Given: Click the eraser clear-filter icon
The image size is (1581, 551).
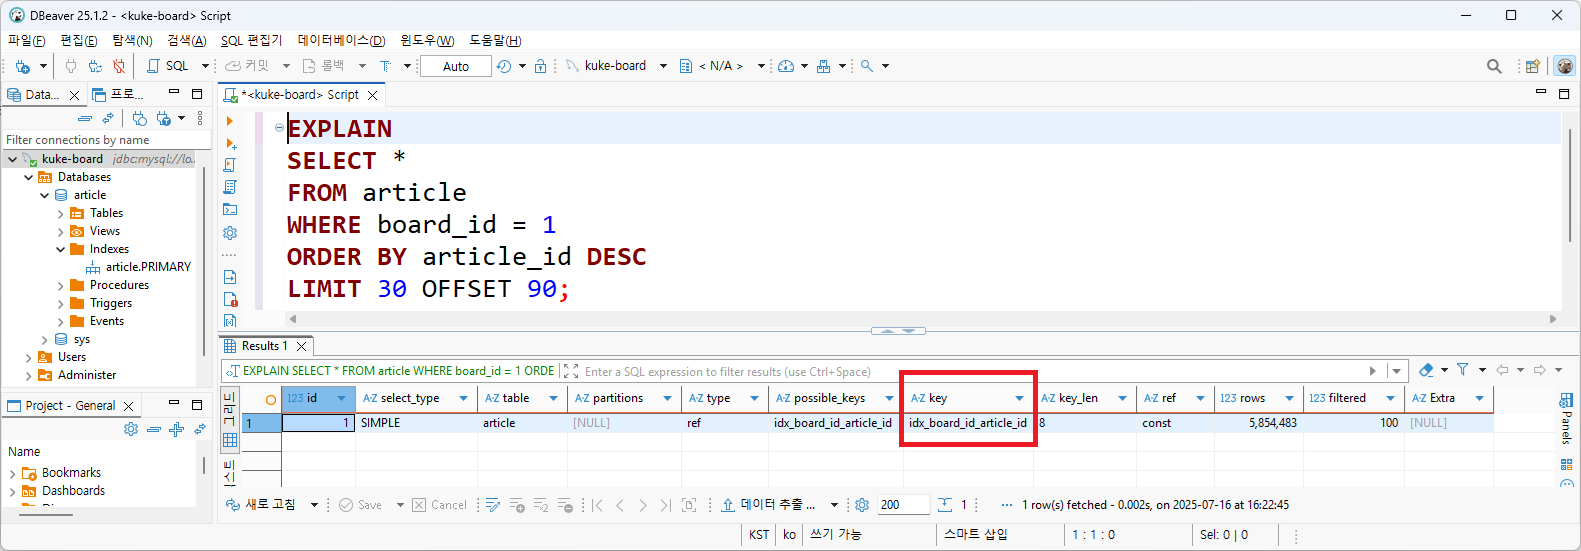Looking at the screenshot, I should [1426, 370].
